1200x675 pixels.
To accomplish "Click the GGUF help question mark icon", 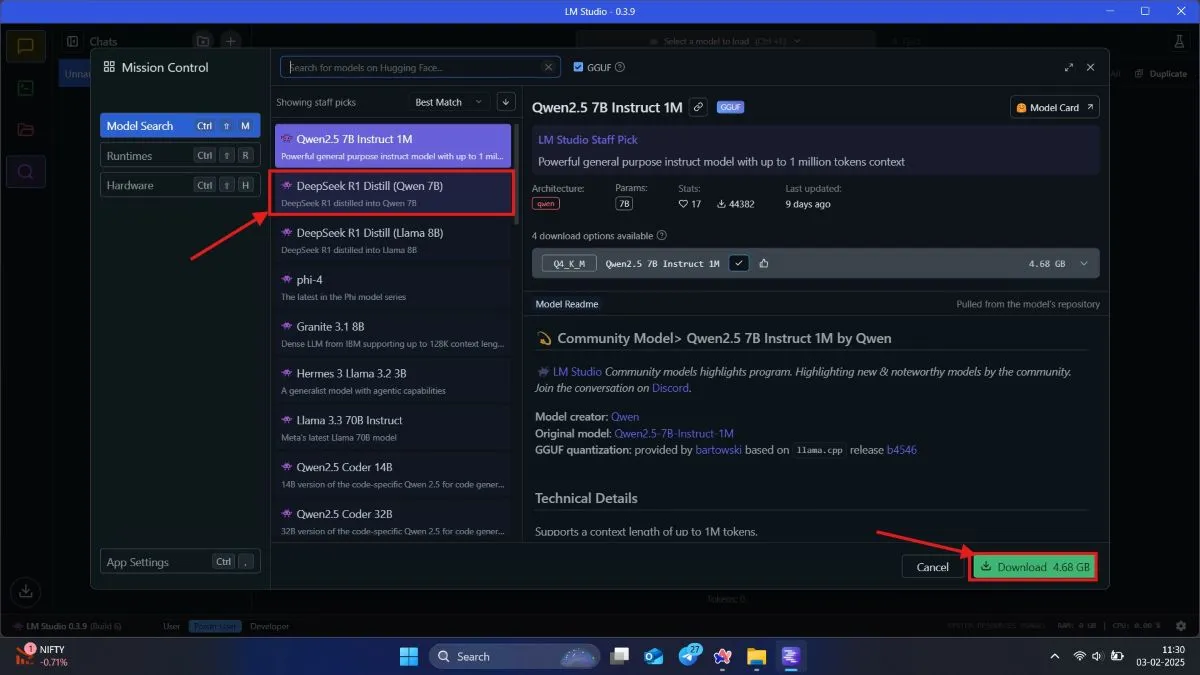I will pos(620,67).
